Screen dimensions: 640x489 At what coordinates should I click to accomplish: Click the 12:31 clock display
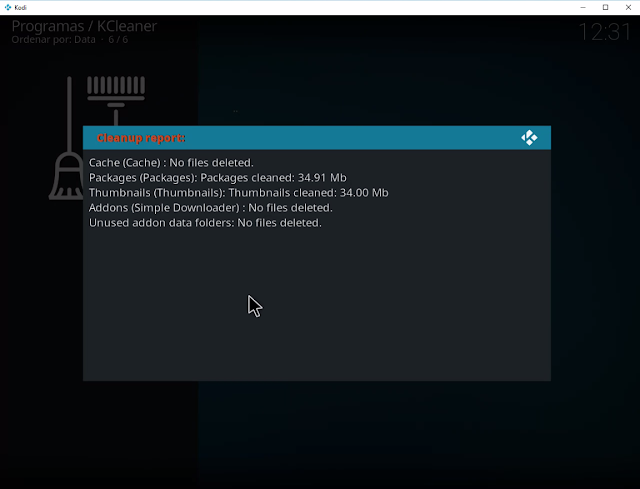pyautogui.click(x=605, y=32)
